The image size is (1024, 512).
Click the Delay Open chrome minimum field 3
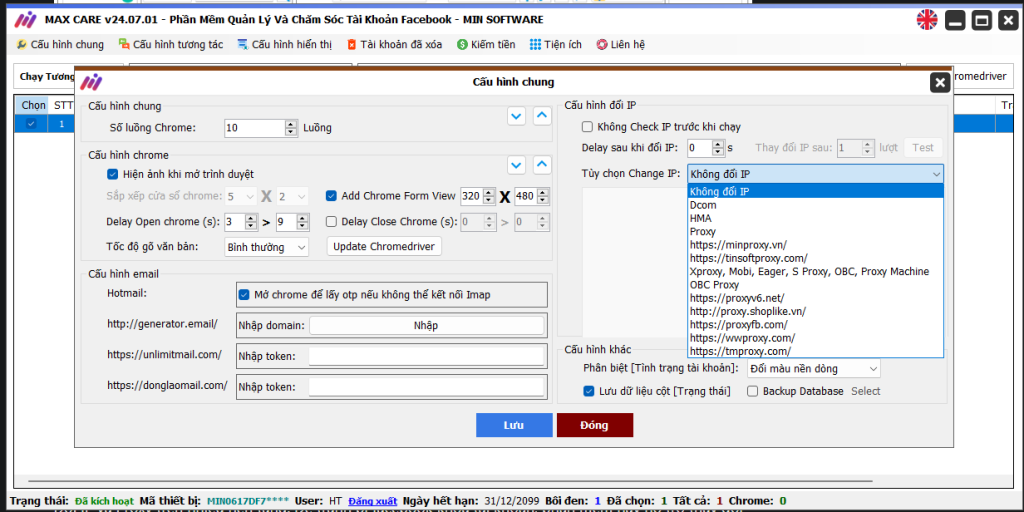(234, 222)
